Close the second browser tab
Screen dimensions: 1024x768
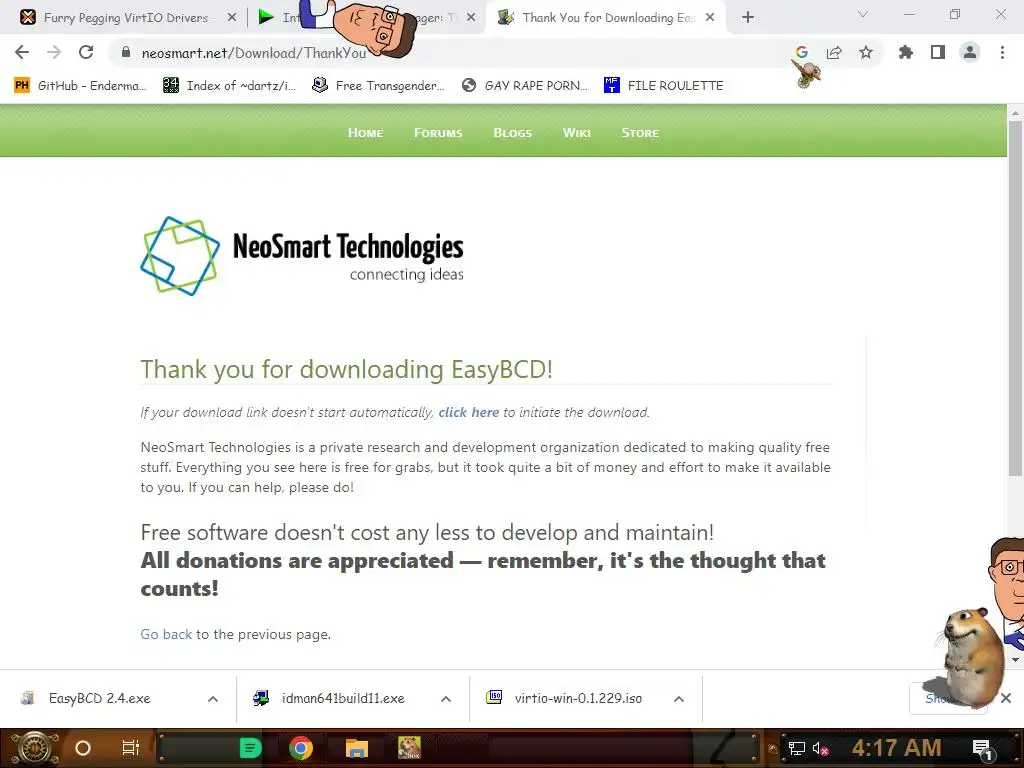tap(471, 18)
